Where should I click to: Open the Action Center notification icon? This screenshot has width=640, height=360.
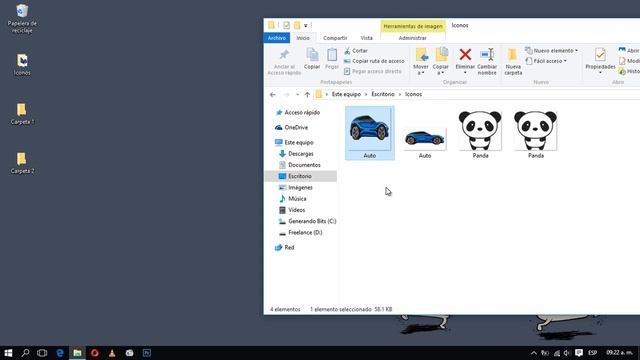point(579,353)
